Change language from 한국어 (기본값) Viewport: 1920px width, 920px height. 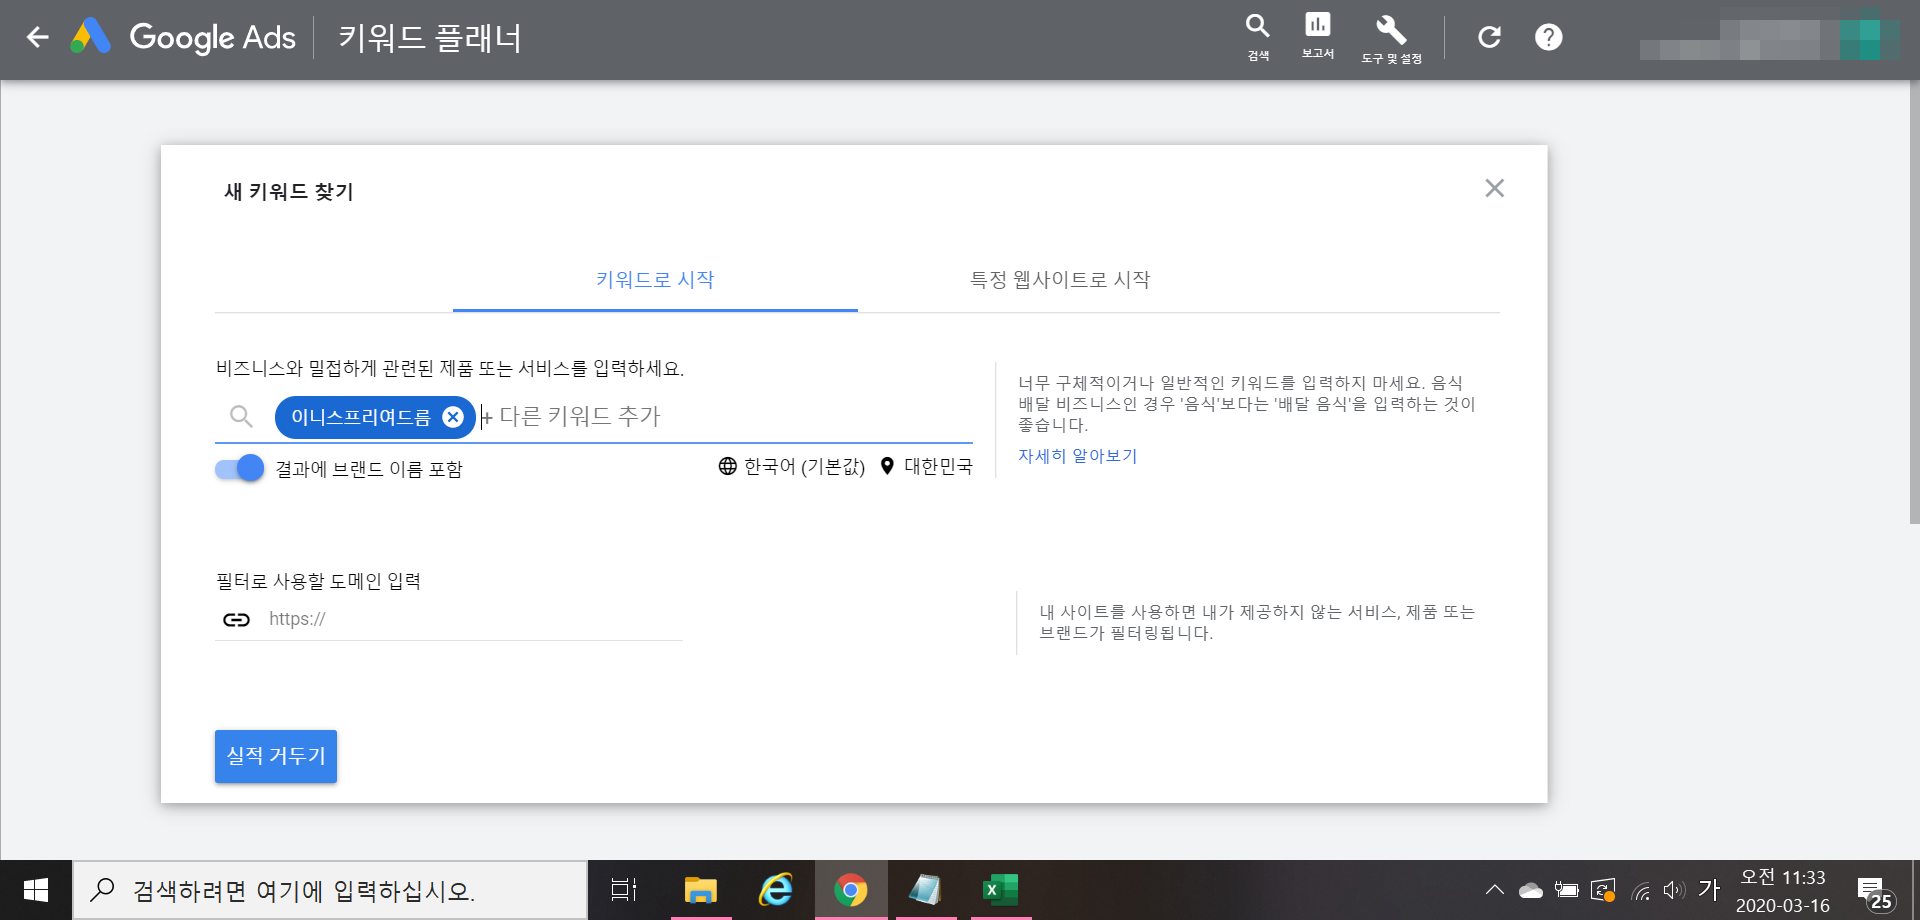[792, 467]
